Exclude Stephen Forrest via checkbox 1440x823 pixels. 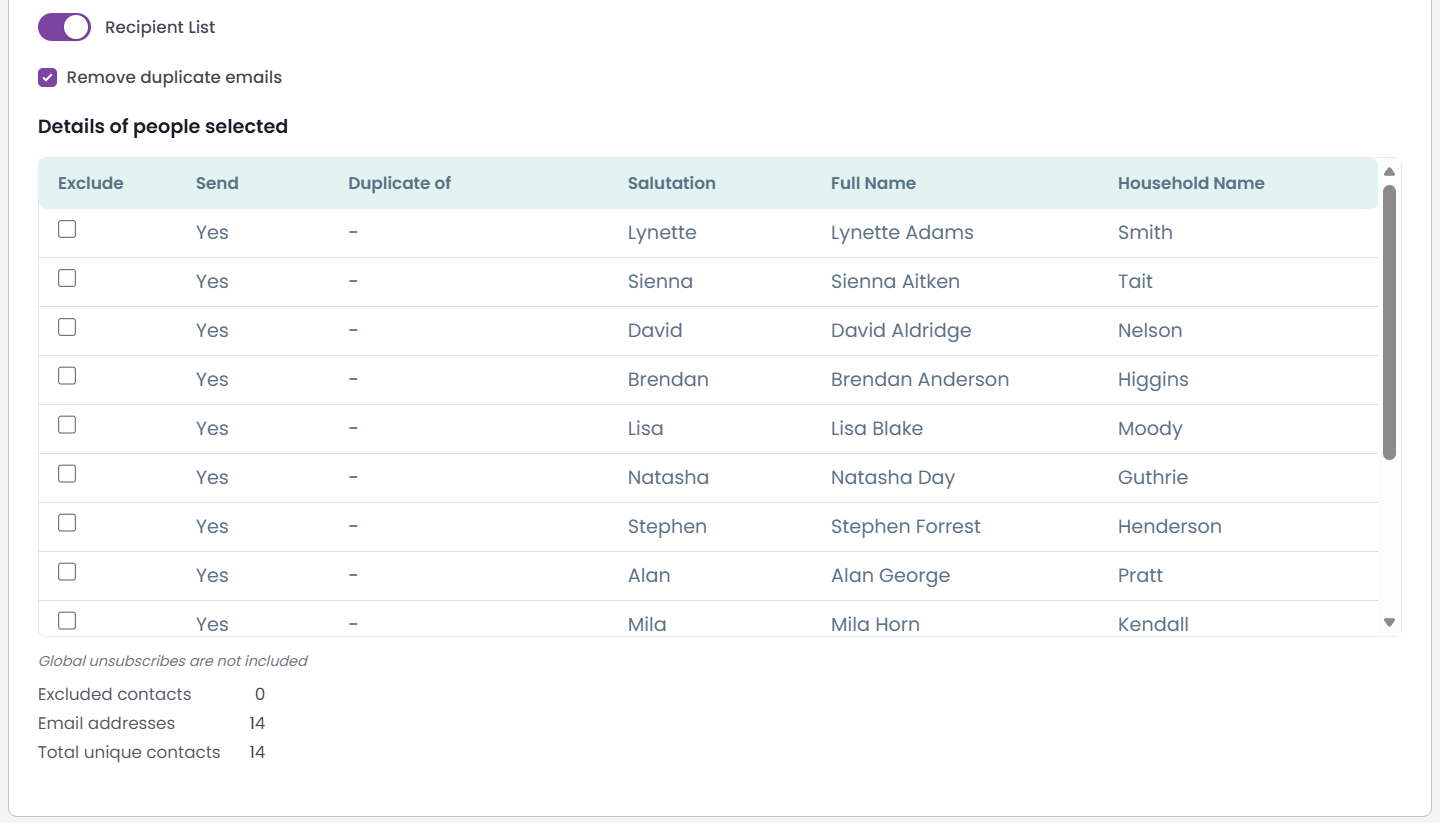(67, 523)
